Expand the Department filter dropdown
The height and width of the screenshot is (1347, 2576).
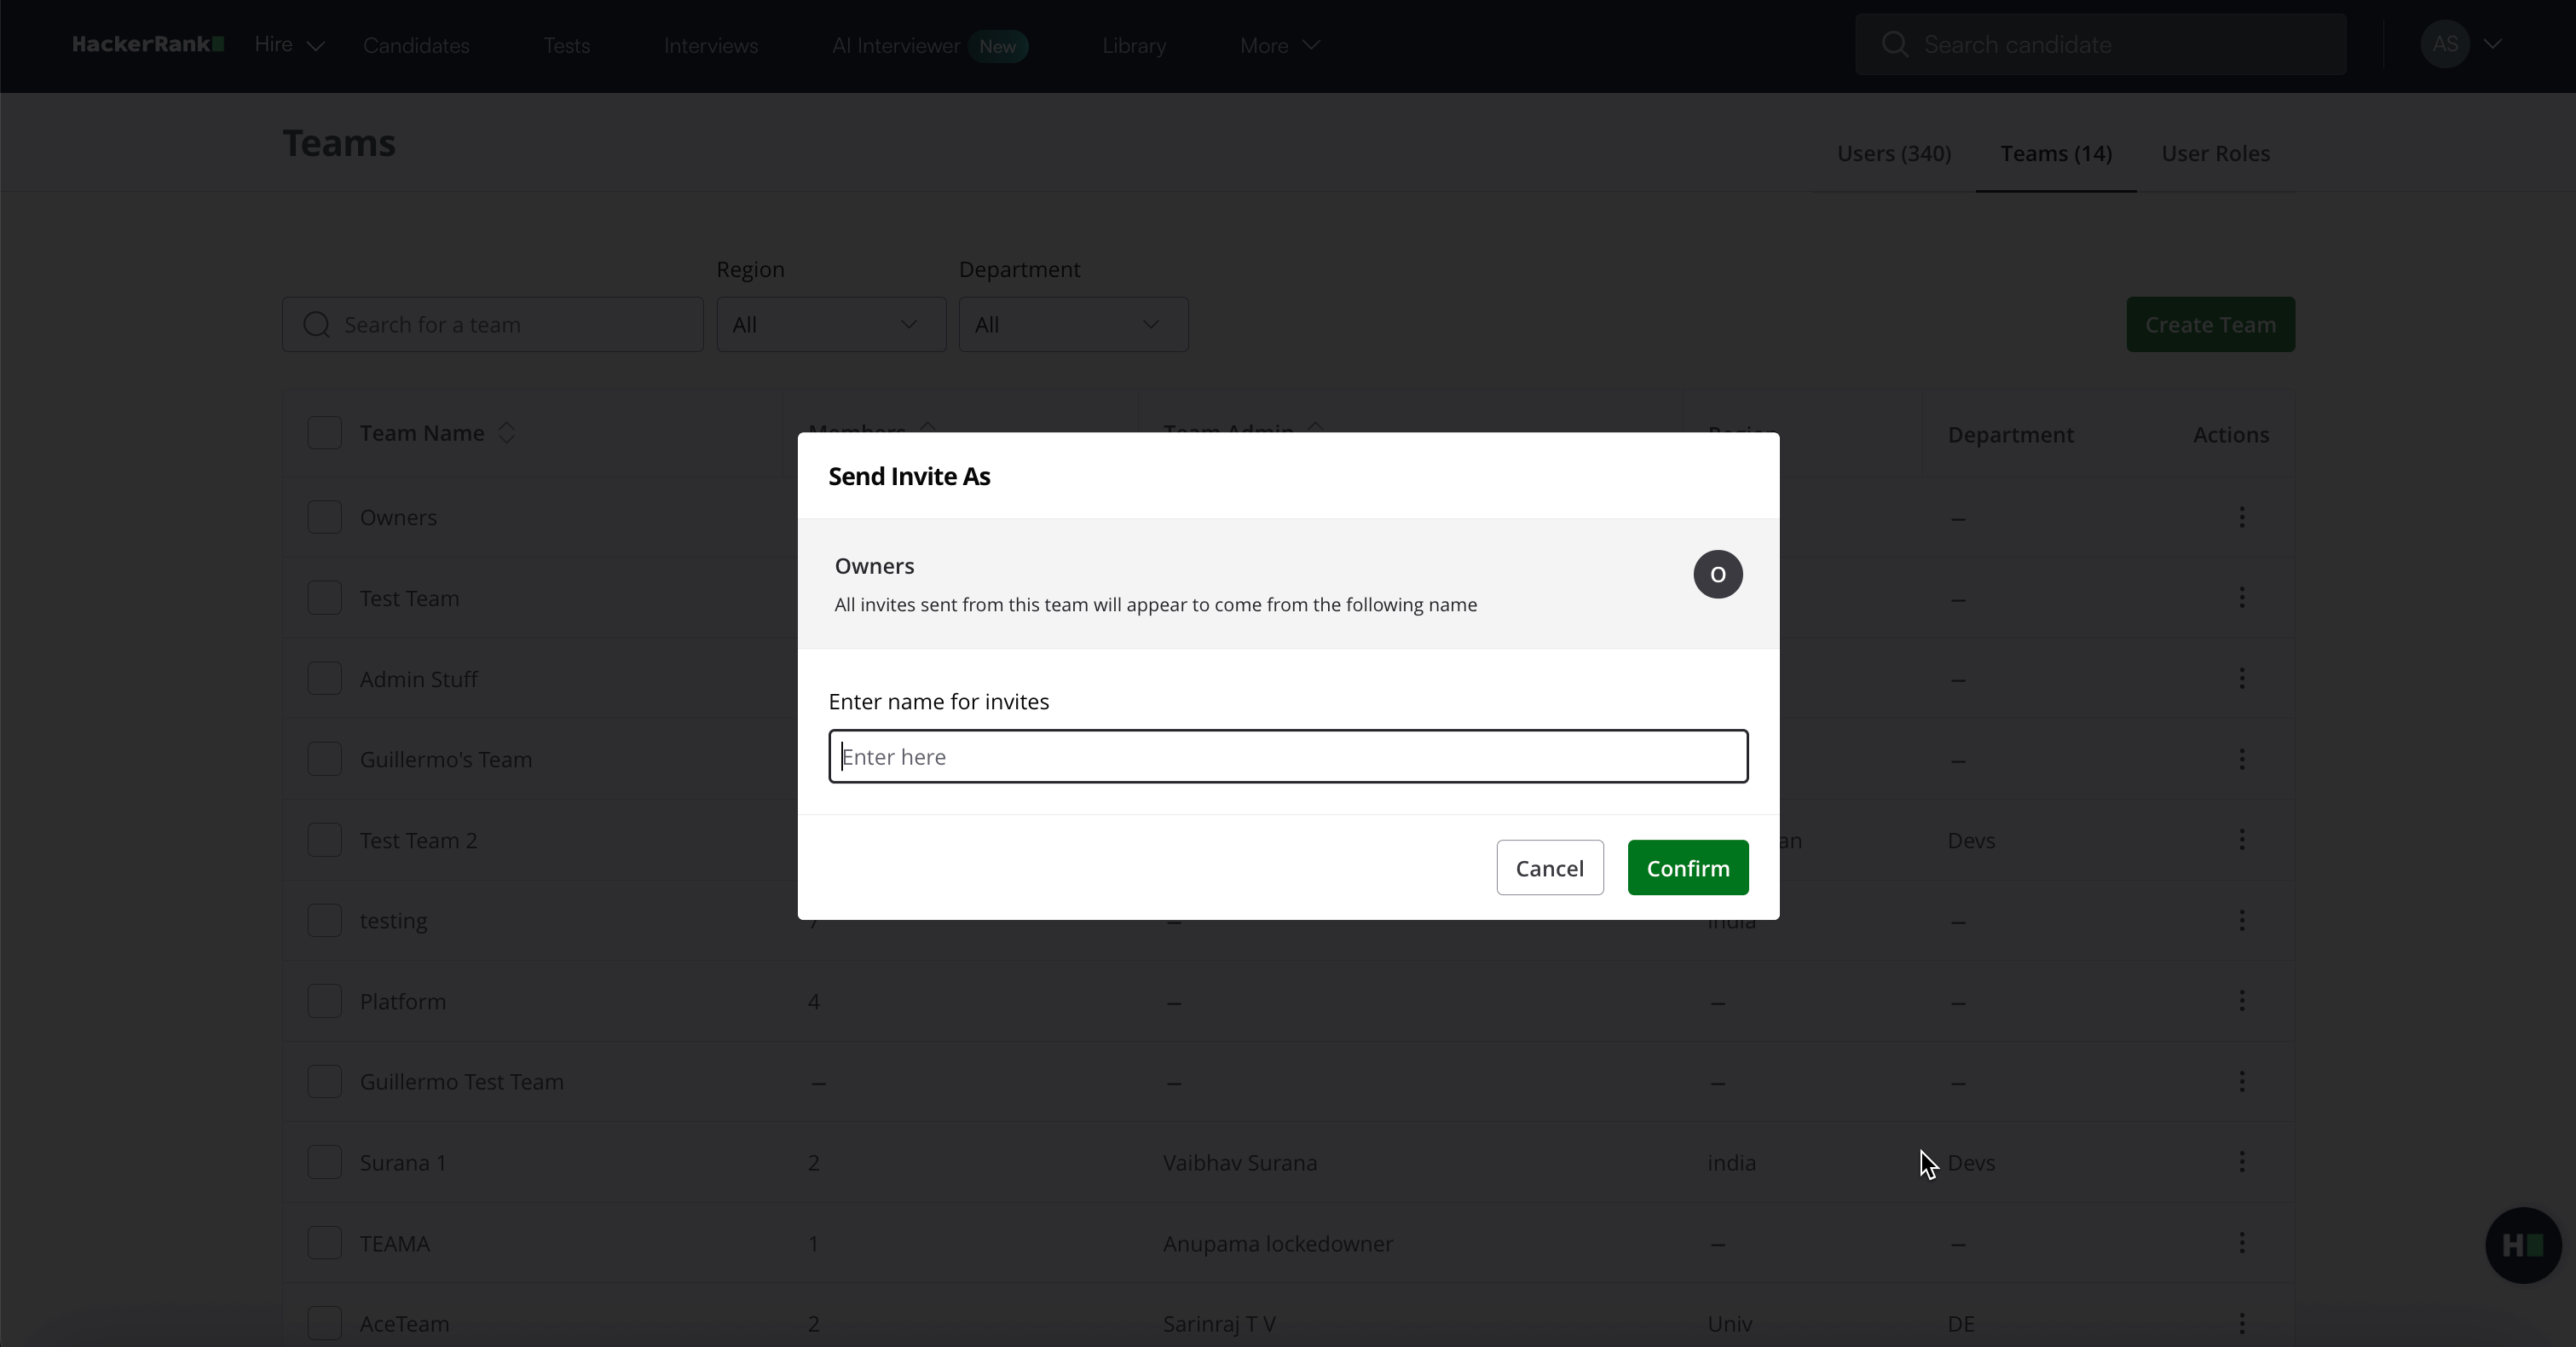coord(1072,324)
